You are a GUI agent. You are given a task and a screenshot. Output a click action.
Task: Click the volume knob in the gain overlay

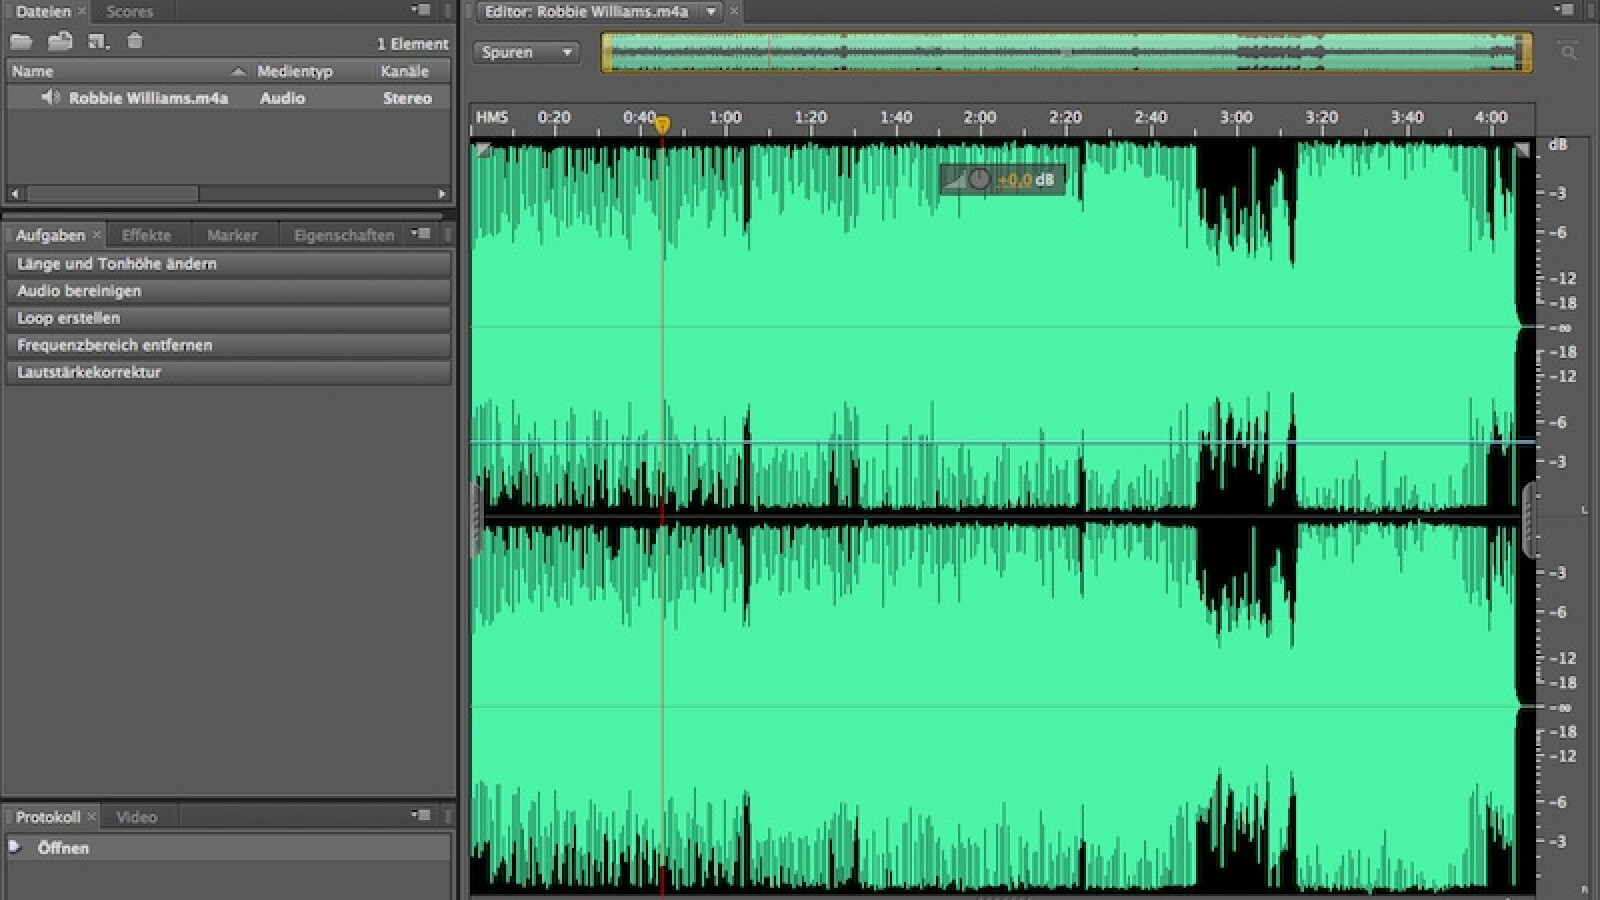pos(980,180)
